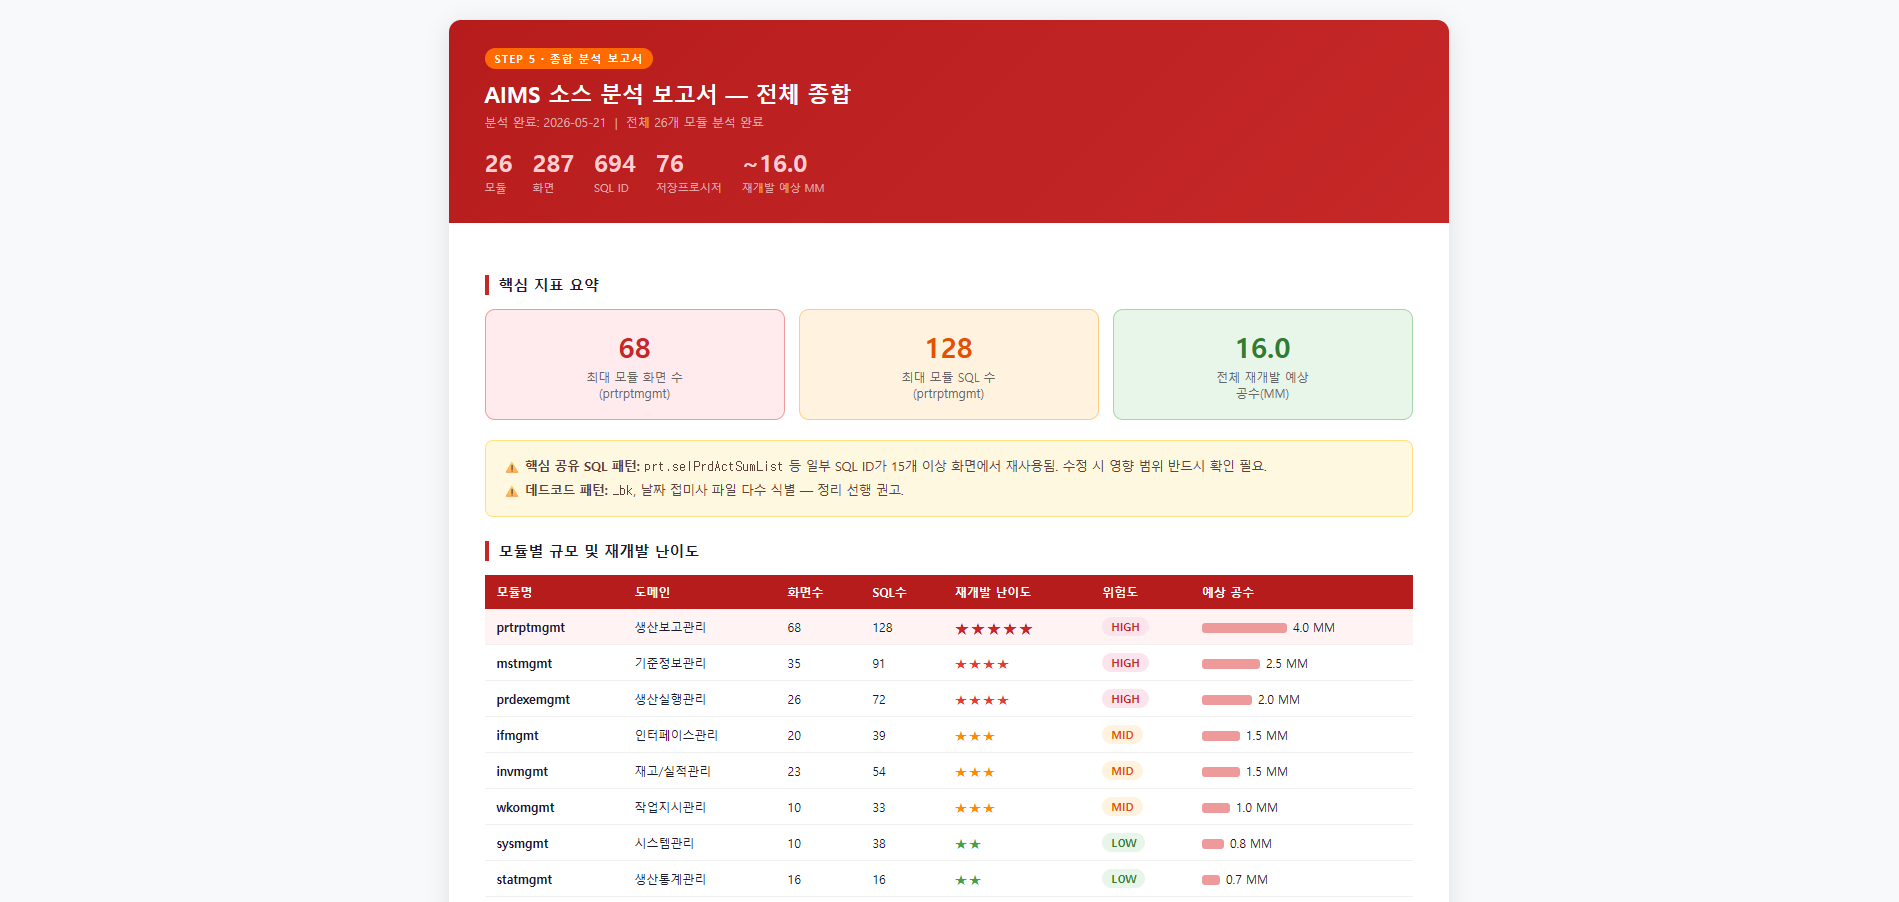Click the HIGH badge in prtrptmgmt row
Viewport: 1899px width, 902px height.
(1125, 627)
